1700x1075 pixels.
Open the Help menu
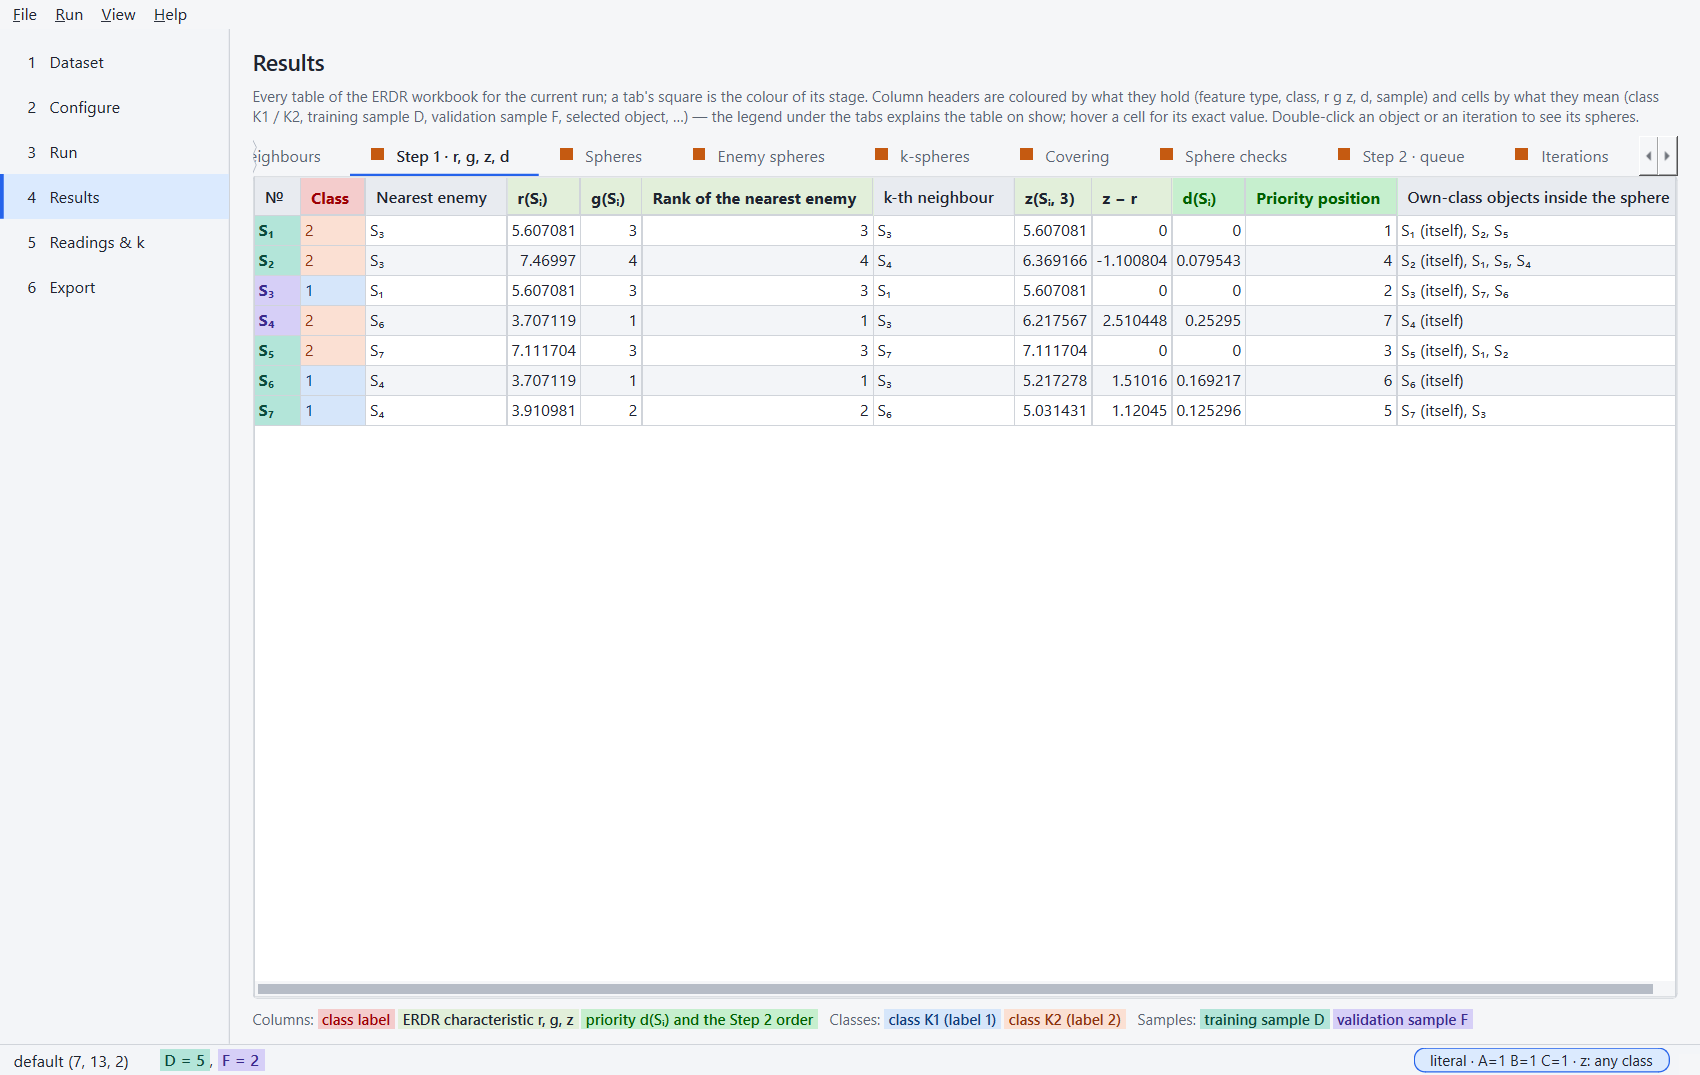(x=170, y=14)
